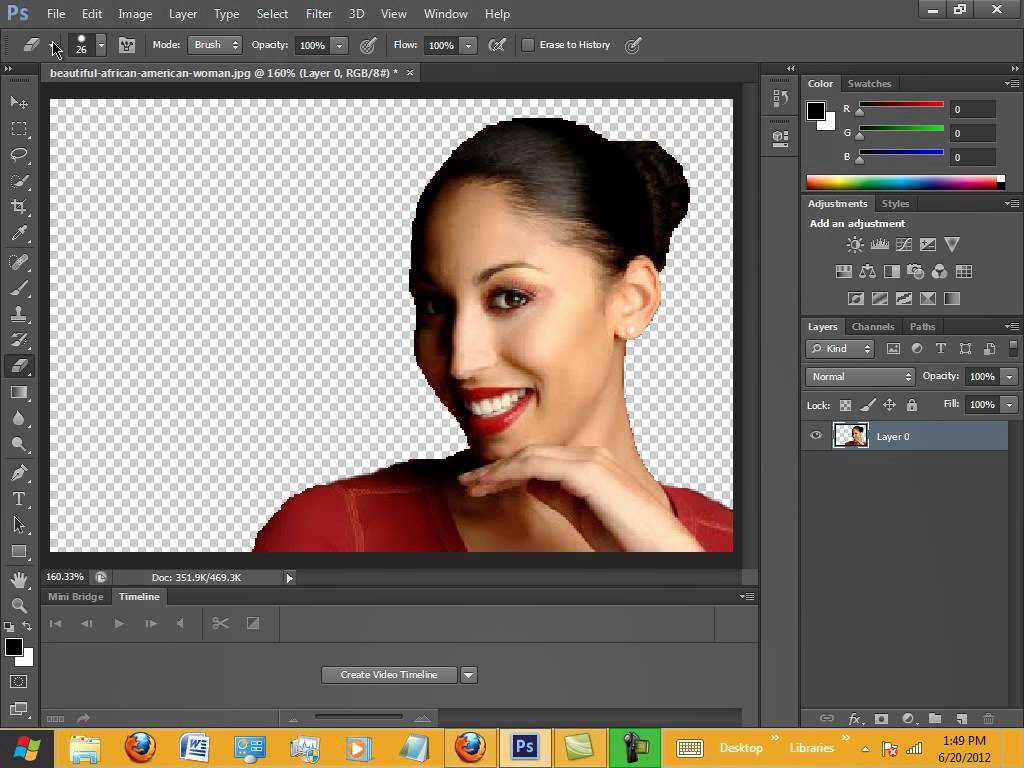Select the Eyedropper tool
The height and width of the screenshot is (768, 1024).
[19, 233]
